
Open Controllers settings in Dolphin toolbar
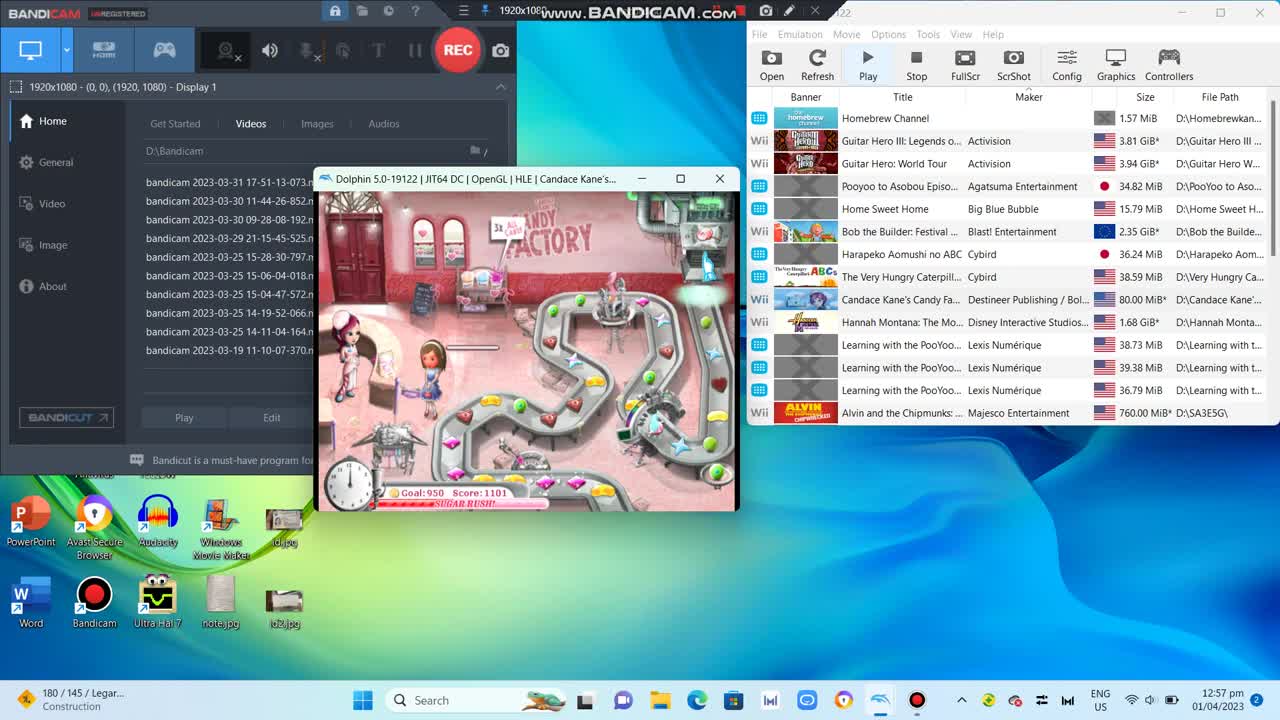pos(1169,65)
